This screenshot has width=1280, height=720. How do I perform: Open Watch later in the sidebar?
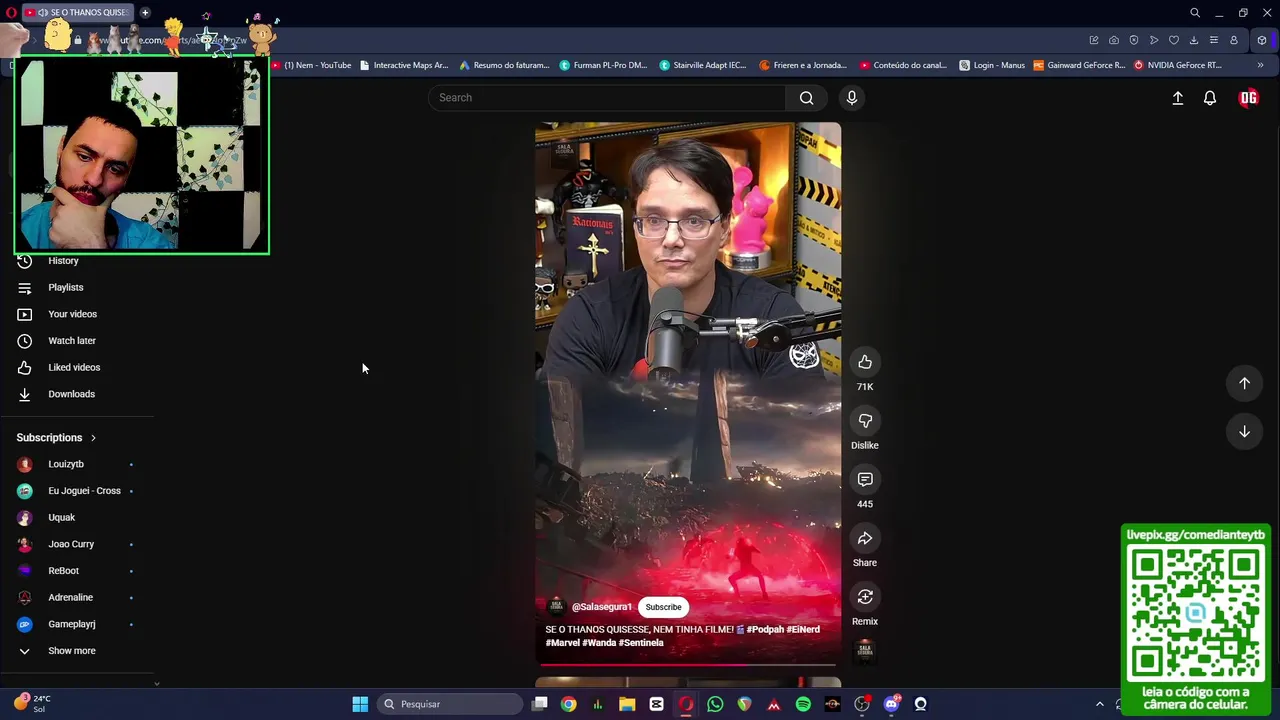(x=72, y=341)
